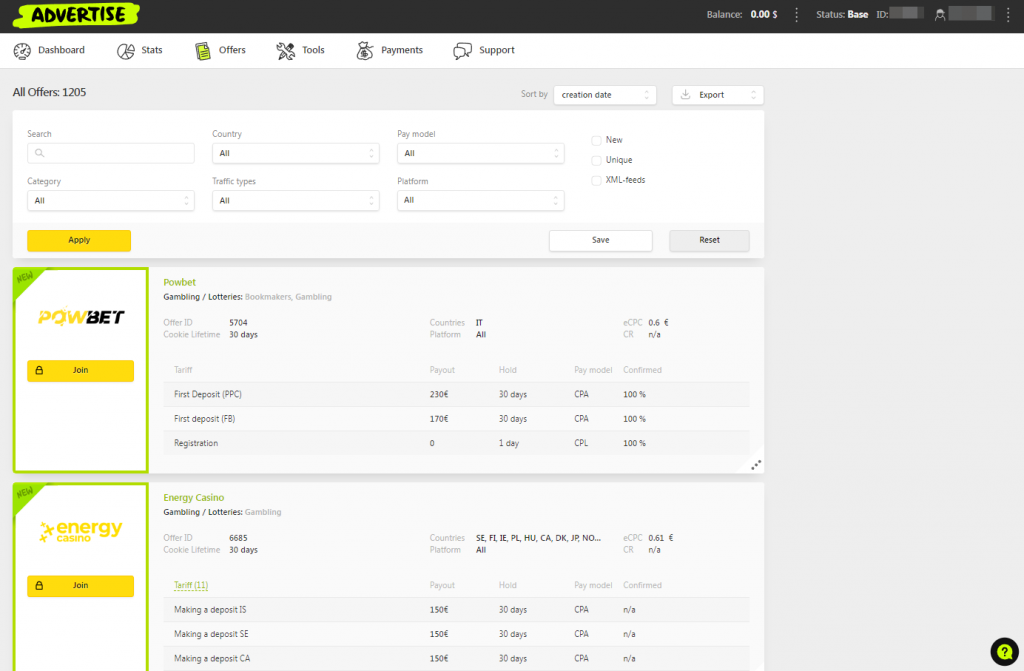This screenshot has width=1024, height=671.
Task: Open the Traffic types dropdown
Action: click(295, 201)
